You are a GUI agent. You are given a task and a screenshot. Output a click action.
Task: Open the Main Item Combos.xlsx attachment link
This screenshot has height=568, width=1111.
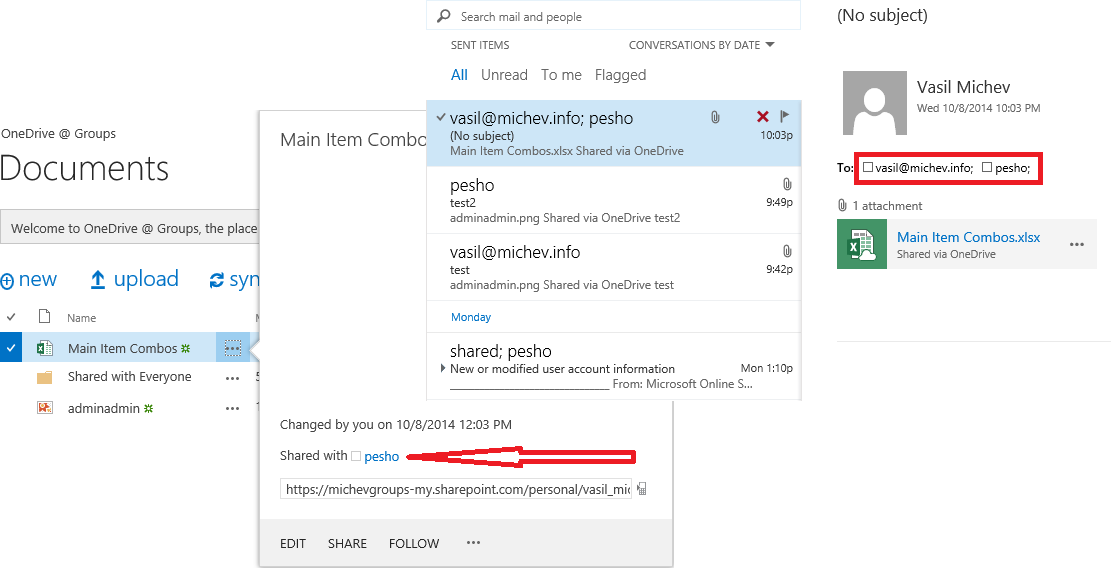point(969,237)
